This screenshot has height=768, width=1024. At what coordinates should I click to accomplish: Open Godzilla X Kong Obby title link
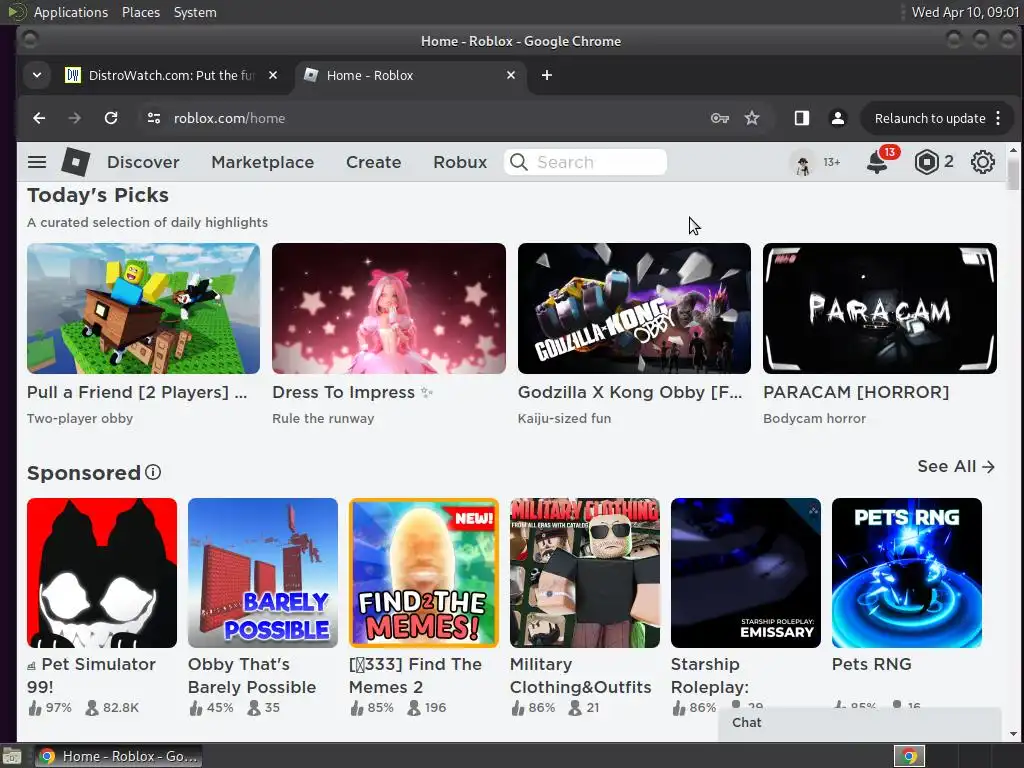(630, 392)
